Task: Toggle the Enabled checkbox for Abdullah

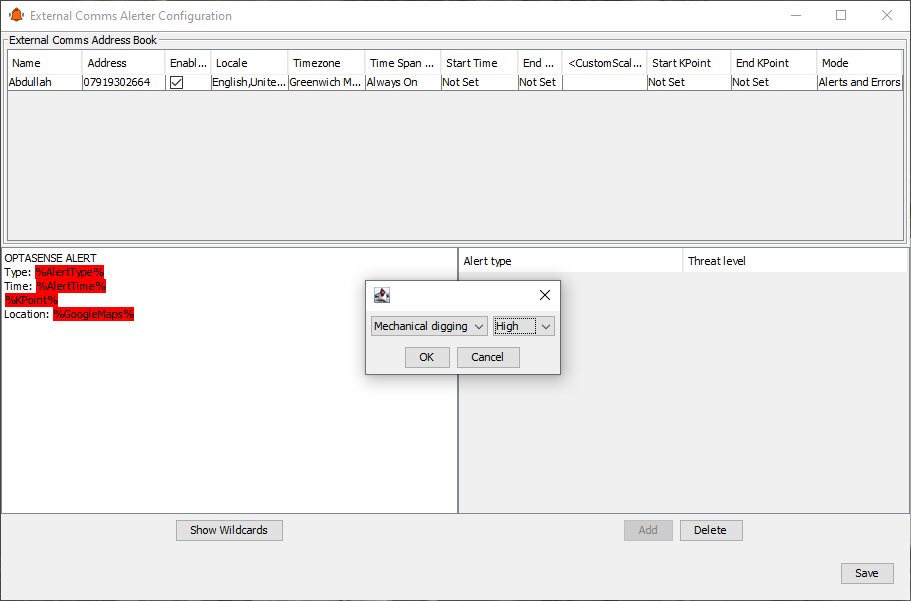Action: coord(176,83)
